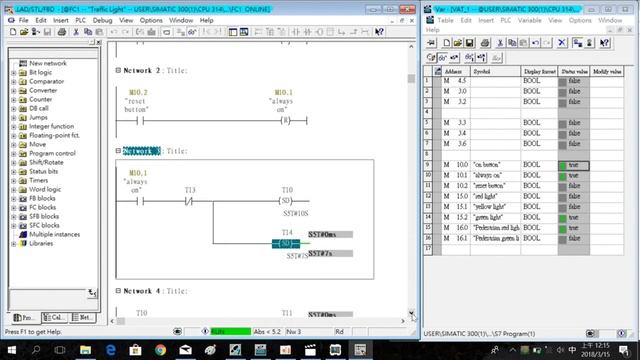This screenshot has height=360, width=640.
Task: Switch to the Net... tab below the catalog
Action: coord(83,317)
